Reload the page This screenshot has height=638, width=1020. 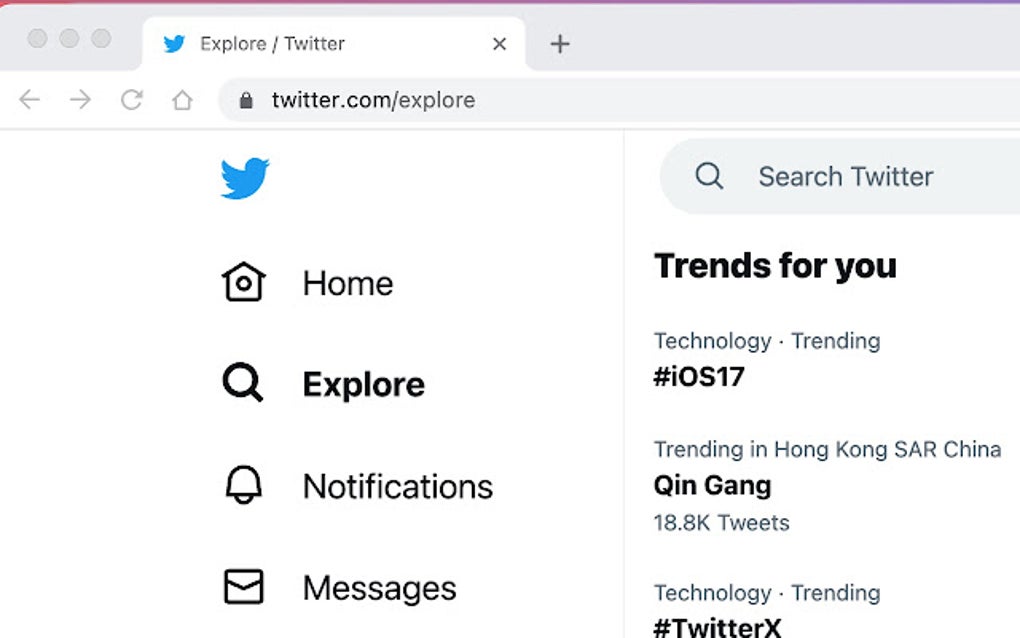[x=131, y=100]
